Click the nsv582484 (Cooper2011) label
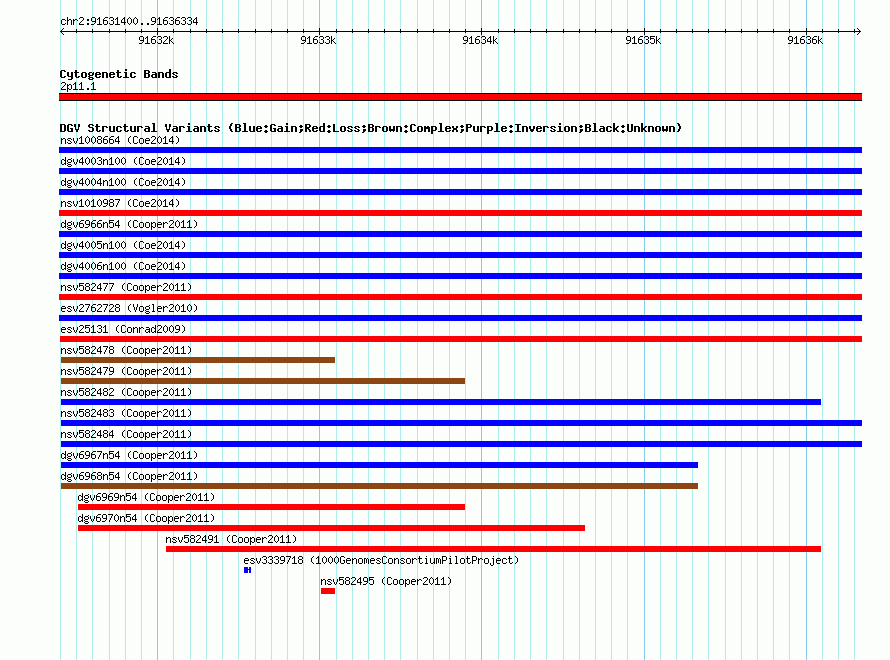Viewport: 890px width, 660px height. [x=126, y=434]
